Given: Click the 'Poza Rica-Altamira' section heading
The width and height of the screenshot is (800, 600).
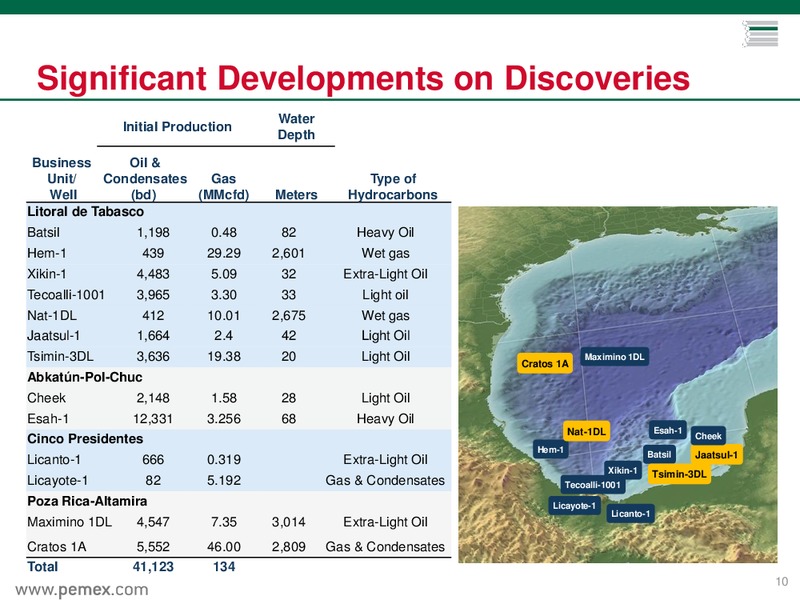Looking at the screenshot, I should click(87, 501).
